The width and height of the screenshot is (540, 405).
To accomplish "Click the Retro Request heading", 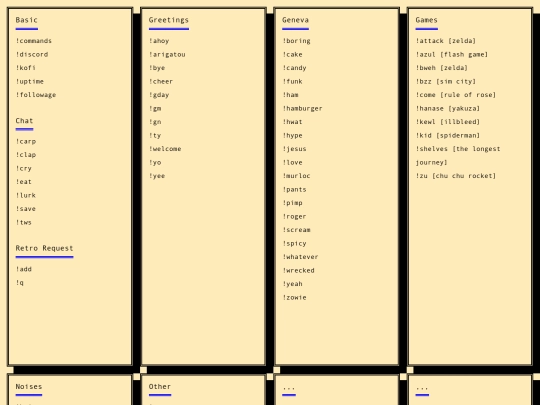I will pos(44,248).
